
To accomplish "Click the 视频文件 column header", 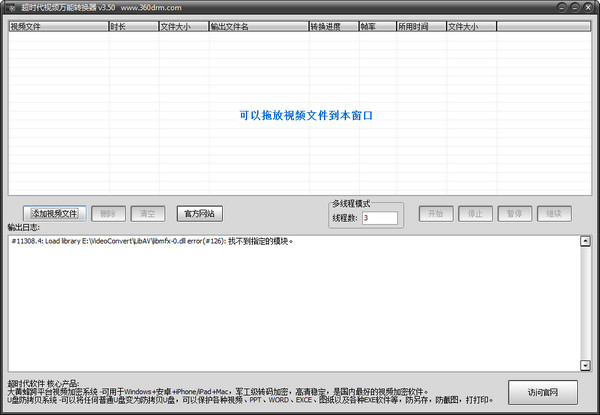I will click(57, 27).
